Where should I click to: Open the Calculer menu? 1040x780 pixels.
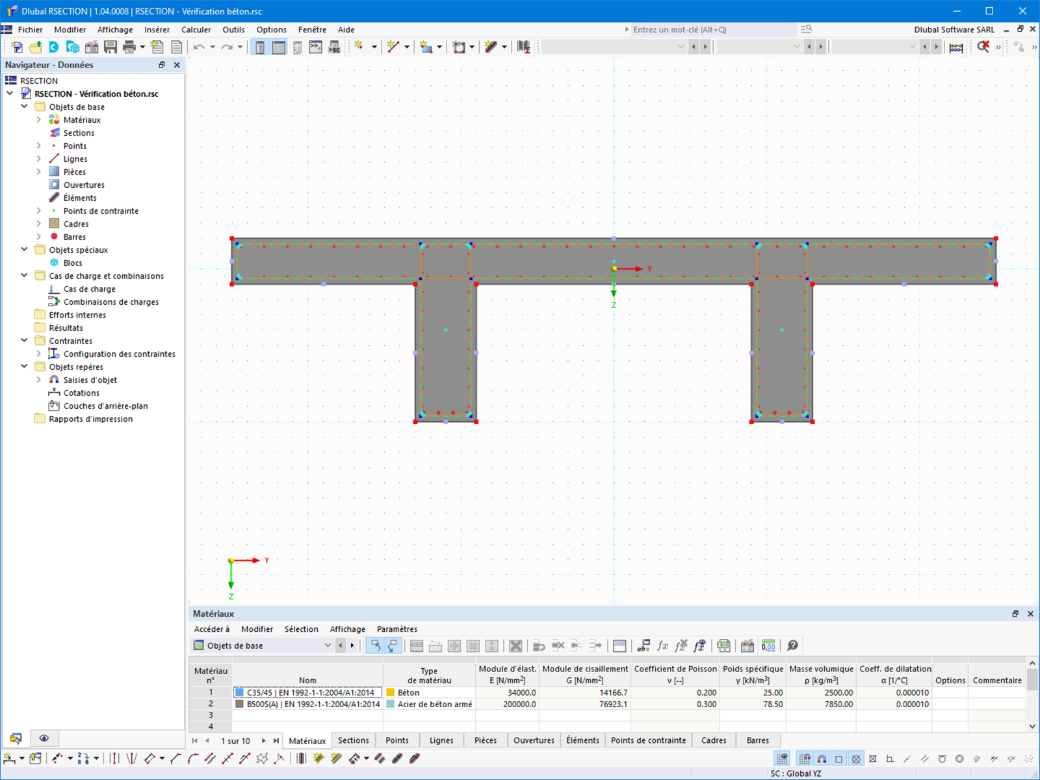tap(196, 30)
